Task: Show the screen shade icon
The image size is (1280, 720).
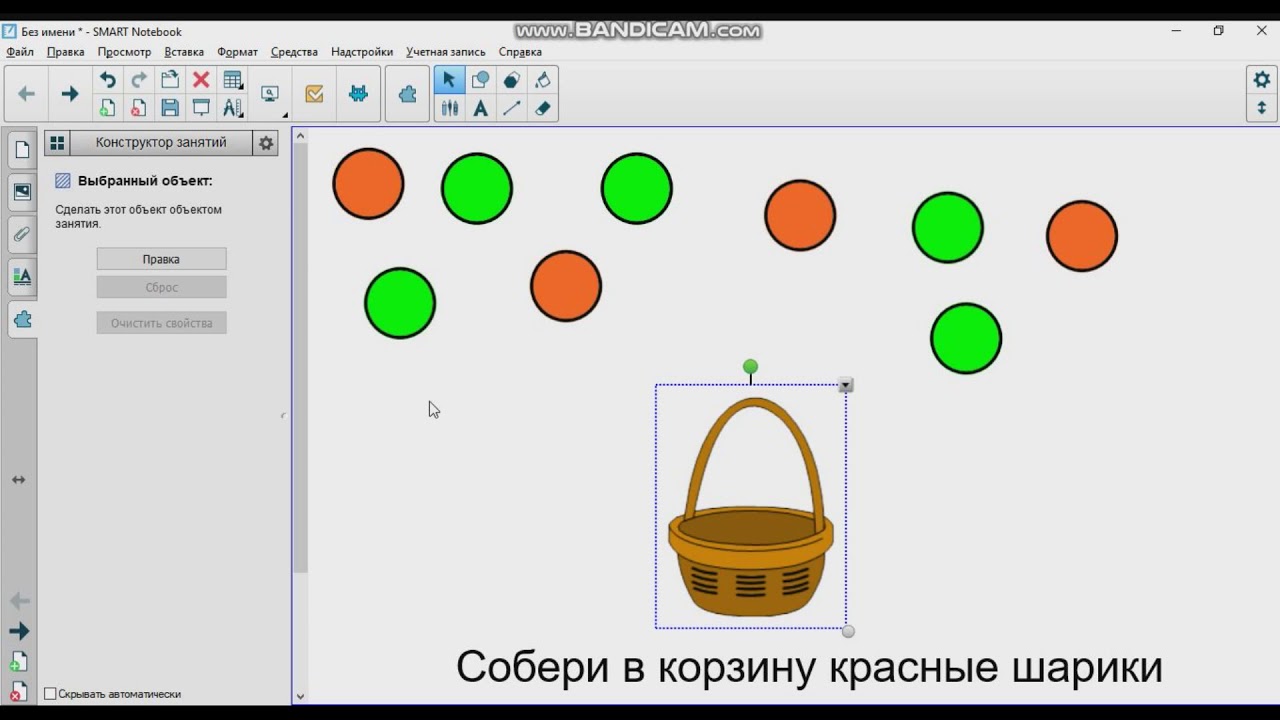Action: point(201,108)
